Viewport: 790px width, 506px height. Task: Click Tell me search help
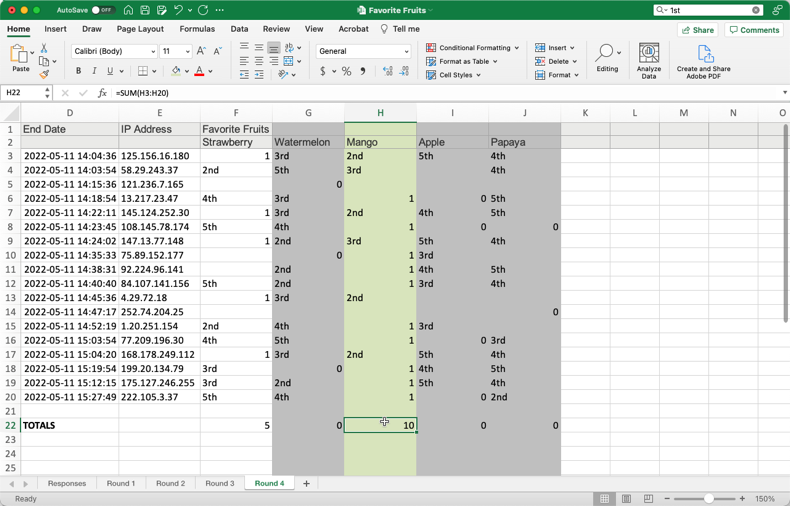[x=400, y=29]
